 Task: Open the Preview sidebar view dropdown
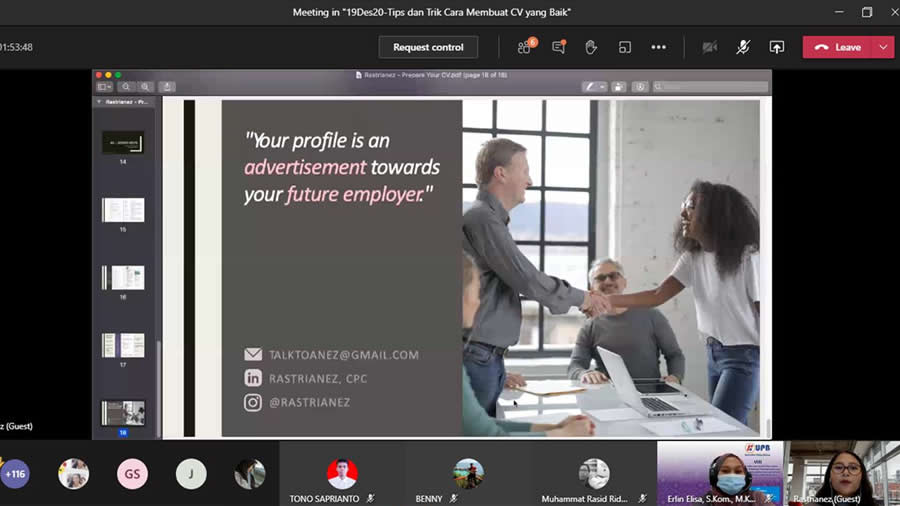point(105,87)
